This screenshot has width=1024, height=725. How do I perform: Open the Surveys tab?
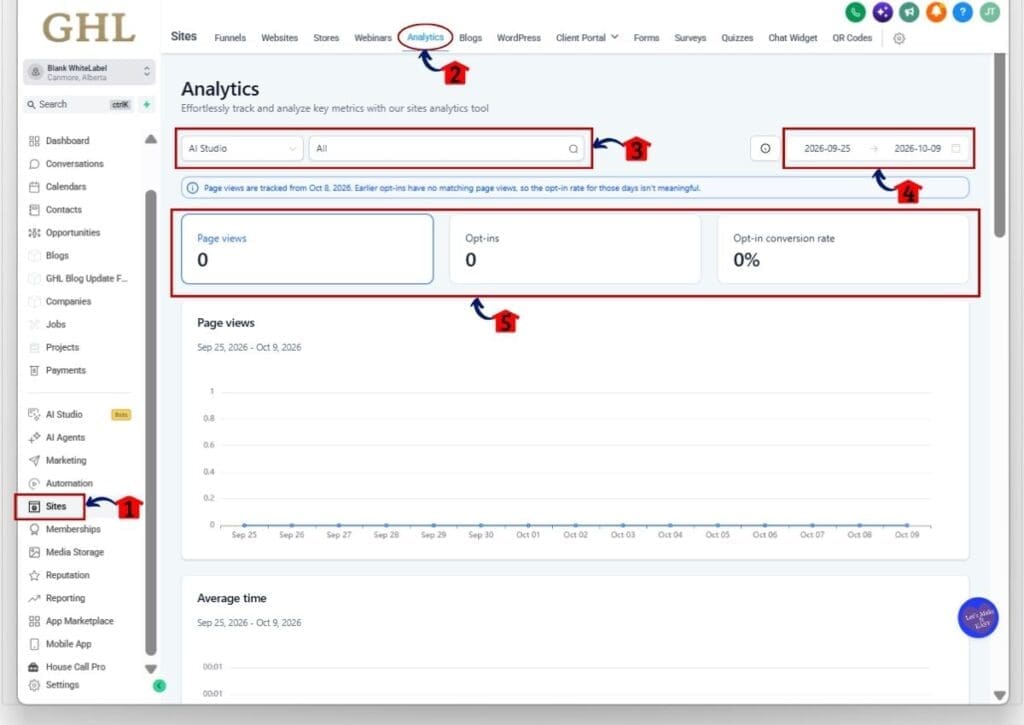pos(690,38)
